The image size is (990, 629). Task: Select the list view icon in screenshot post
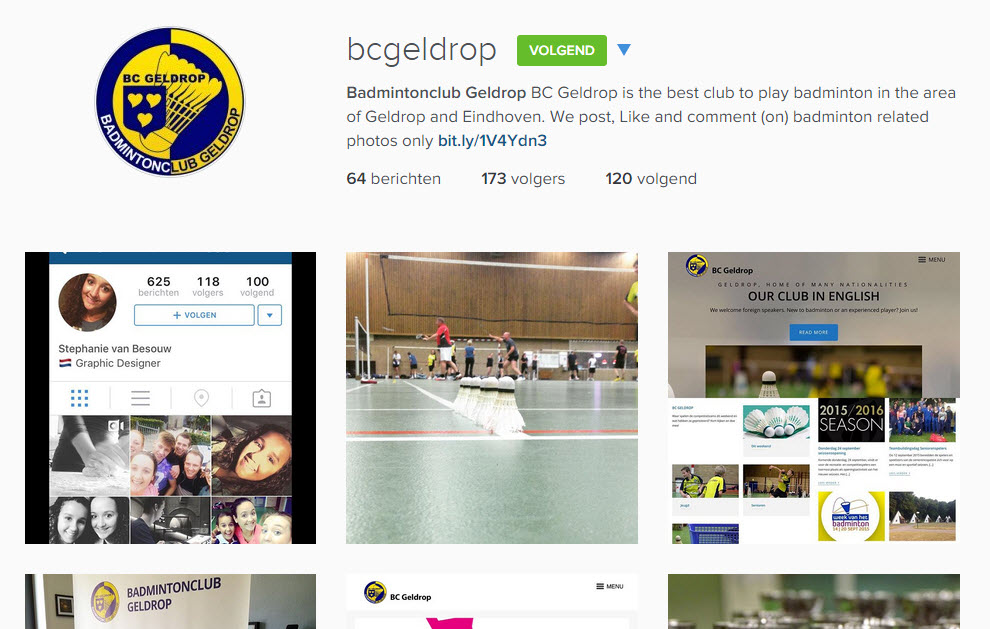pyautogui.click(x=140, y=398)
